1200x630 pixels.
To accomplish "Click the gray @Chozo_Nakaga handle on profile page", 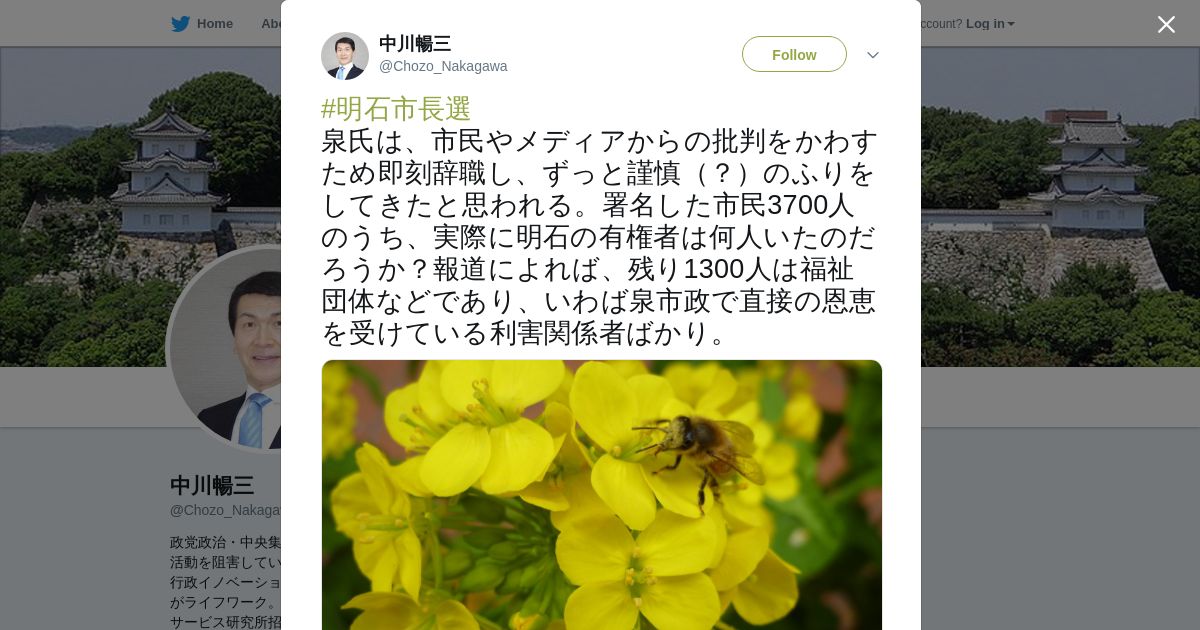I will click(225, 510).
